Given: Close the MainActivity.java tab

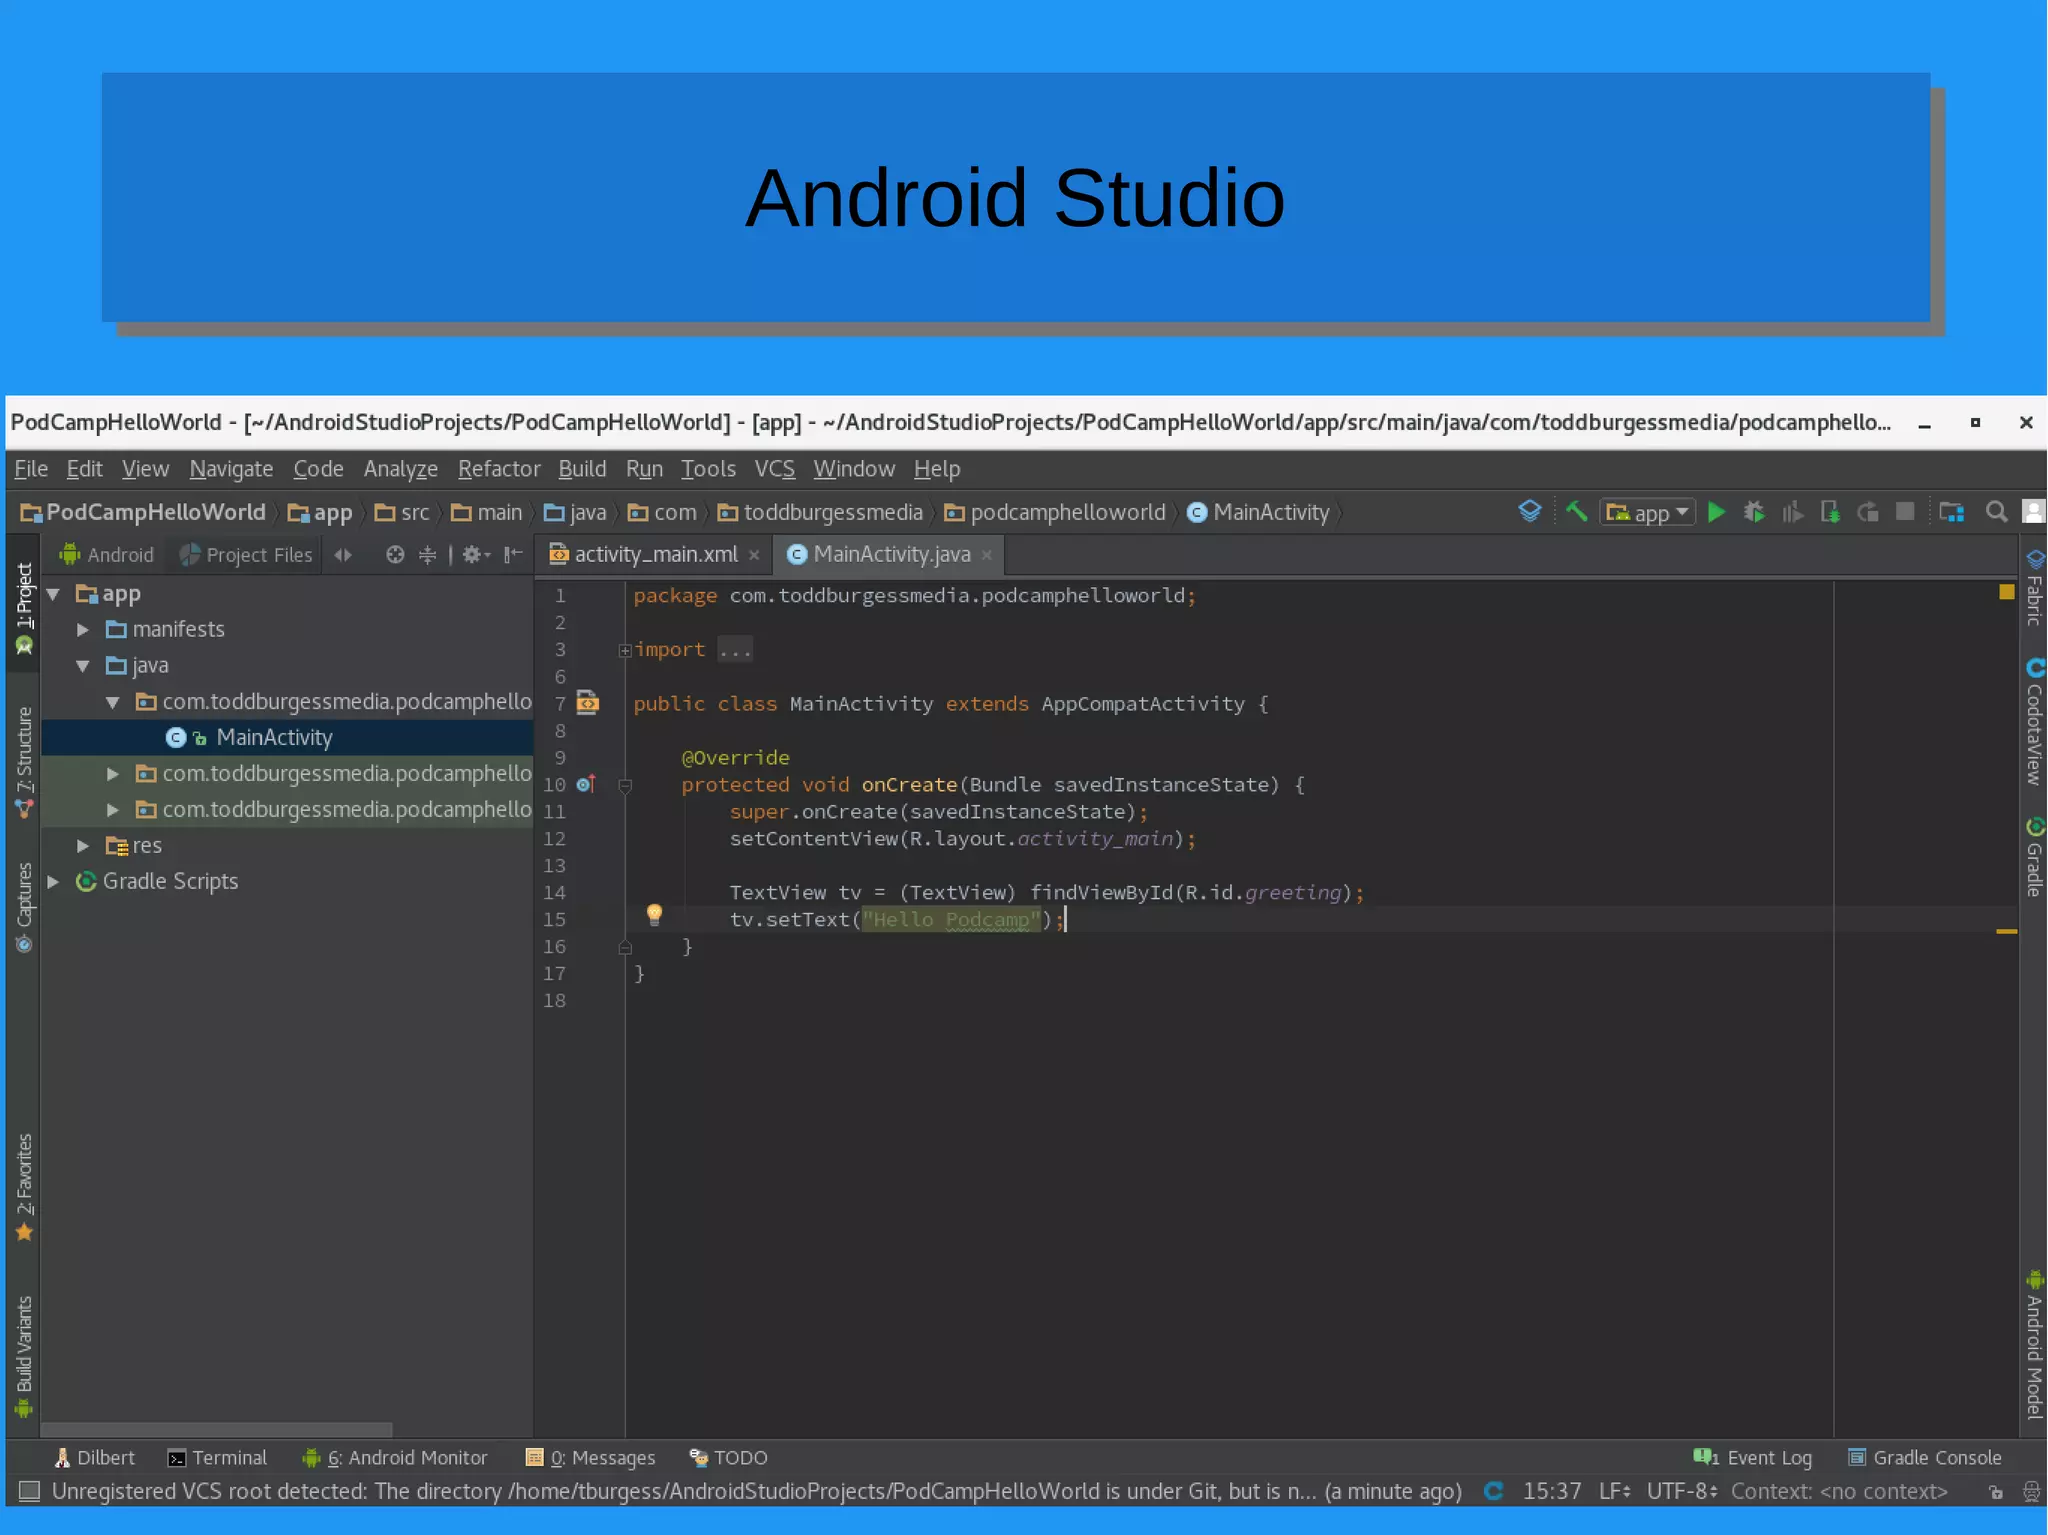Looking at the screenshot, I should click(987, 555).
